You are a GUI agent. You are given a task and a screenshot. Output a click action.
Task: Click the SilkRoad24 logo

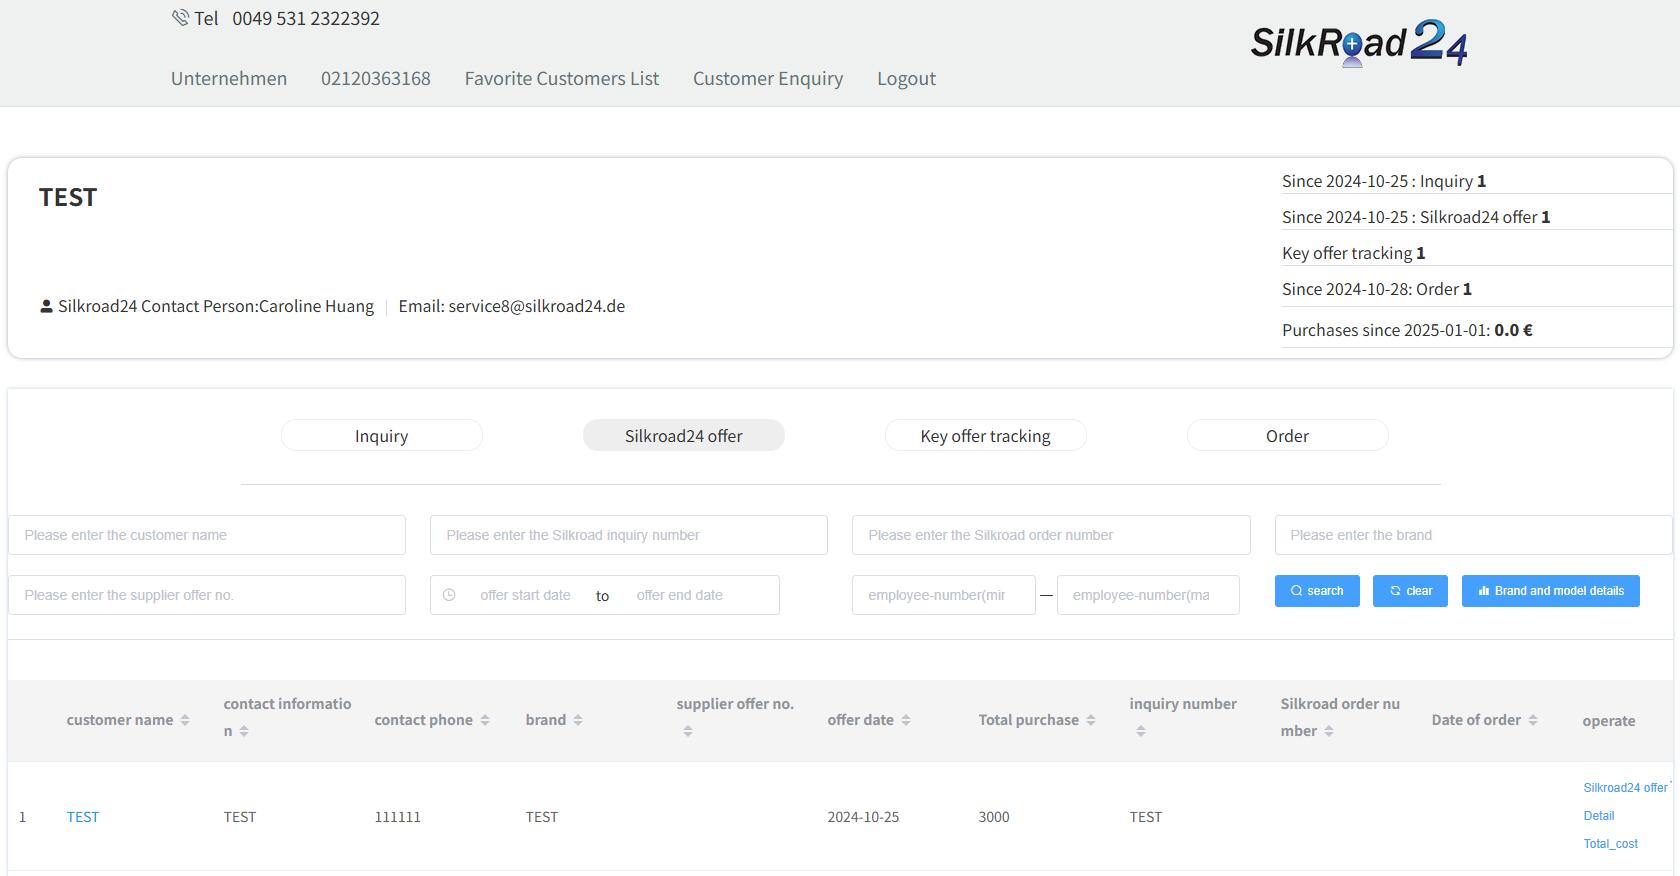tap(1358, 43)
